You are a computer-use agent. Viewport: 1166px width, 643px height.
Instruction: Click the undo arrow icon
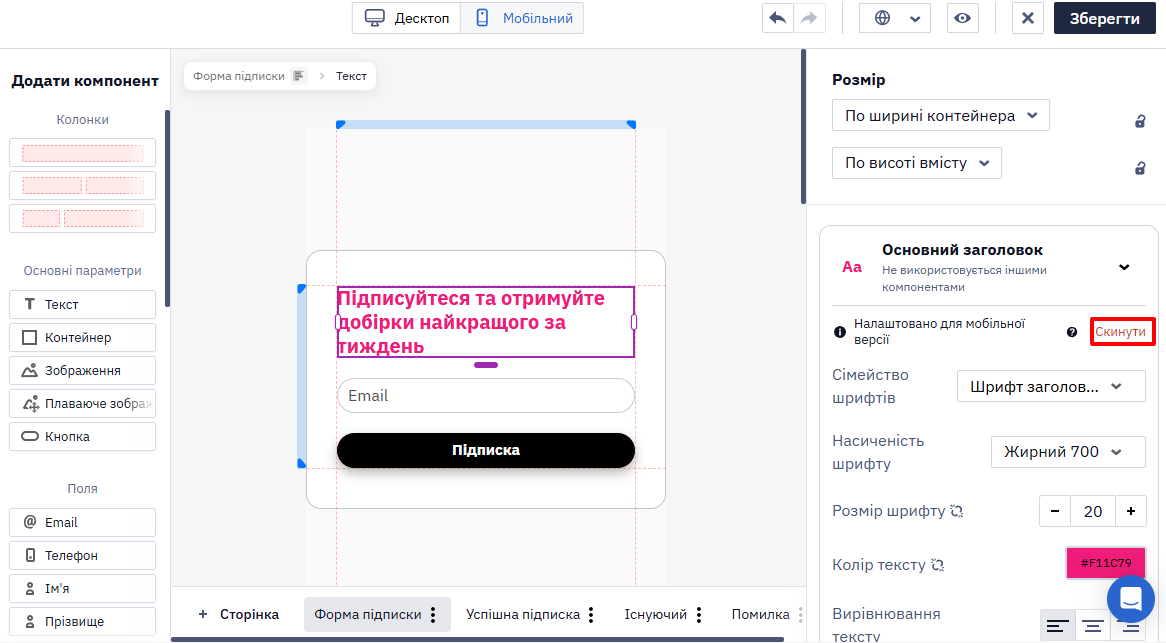pos(778,18)
